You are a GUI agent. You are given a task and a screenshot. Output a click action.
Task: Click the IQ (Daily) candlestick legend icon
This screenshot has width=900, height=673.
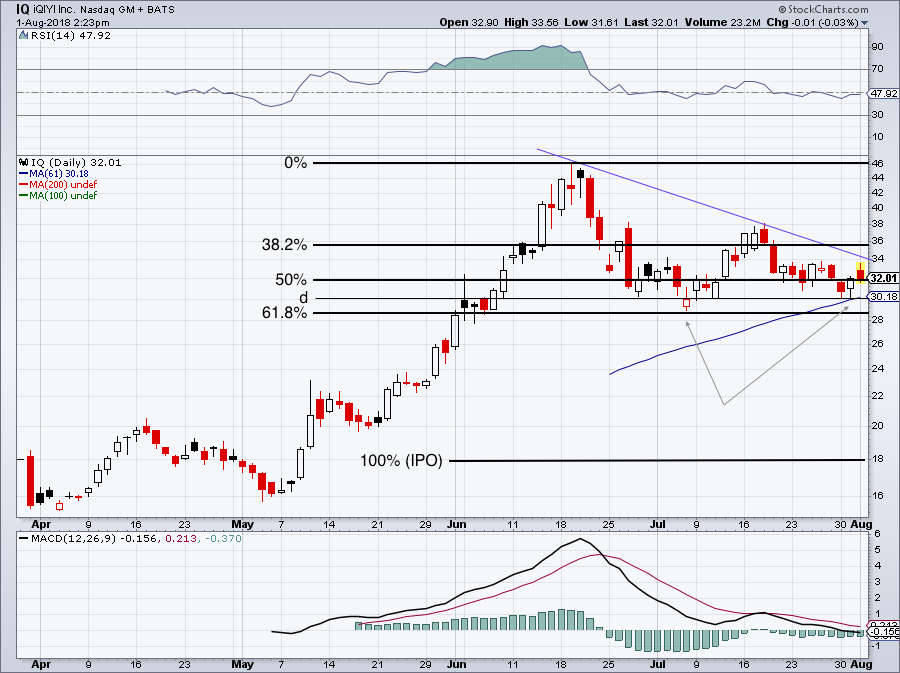23,162
